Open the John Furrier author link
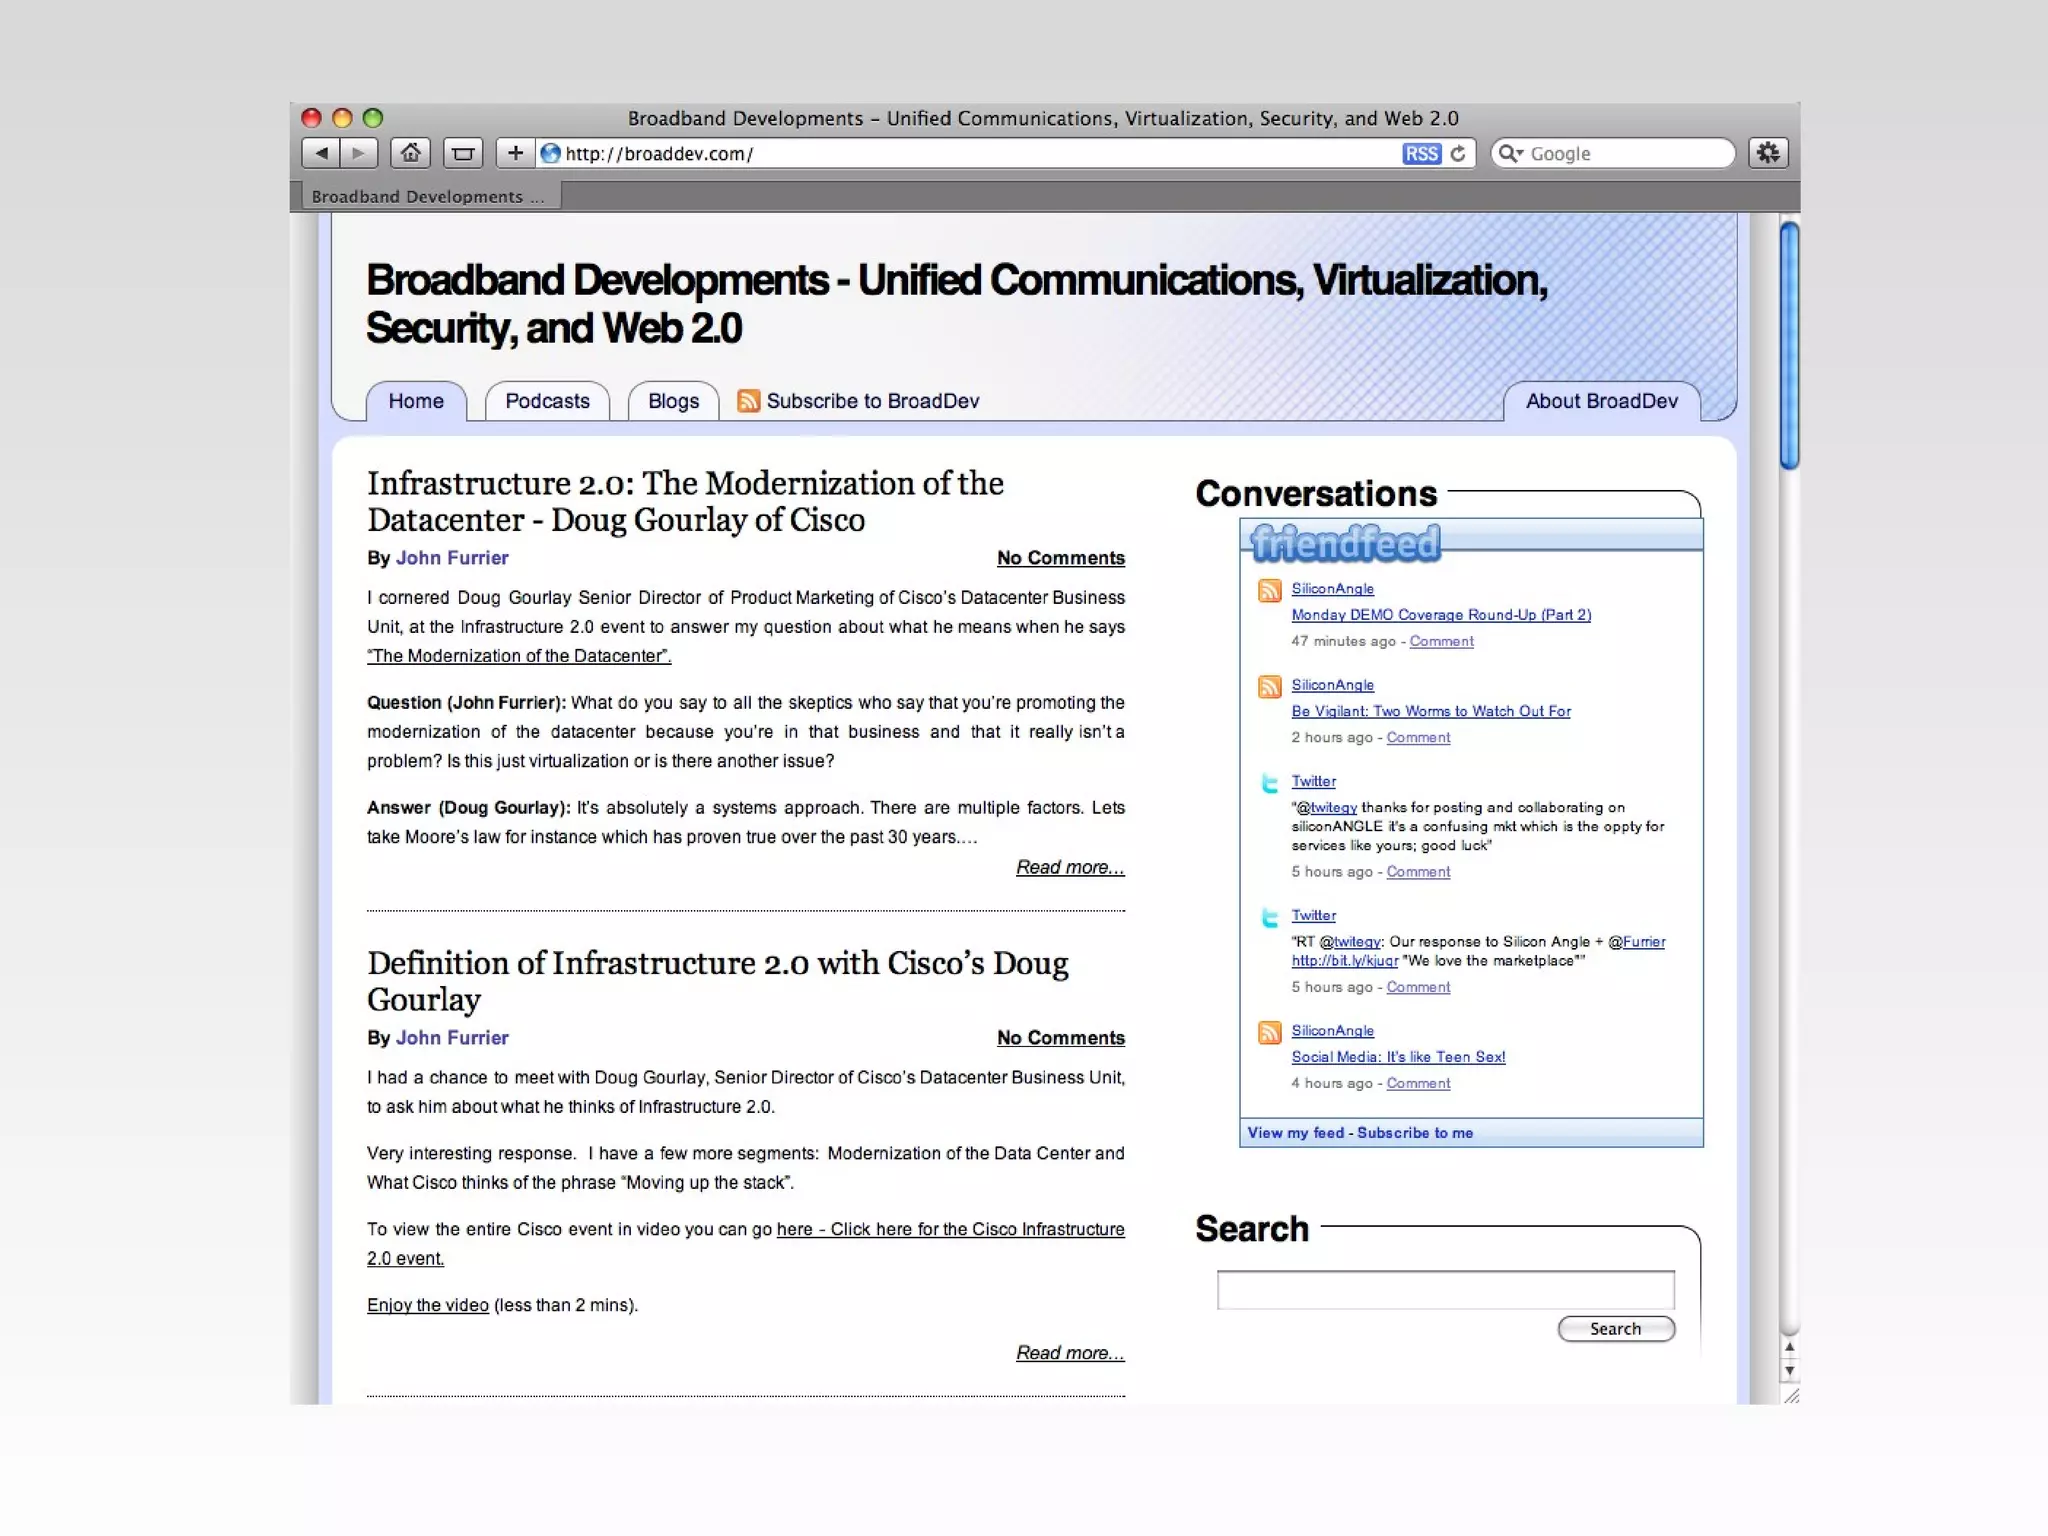2048x1536 pixels. click(x=452, y=558)
